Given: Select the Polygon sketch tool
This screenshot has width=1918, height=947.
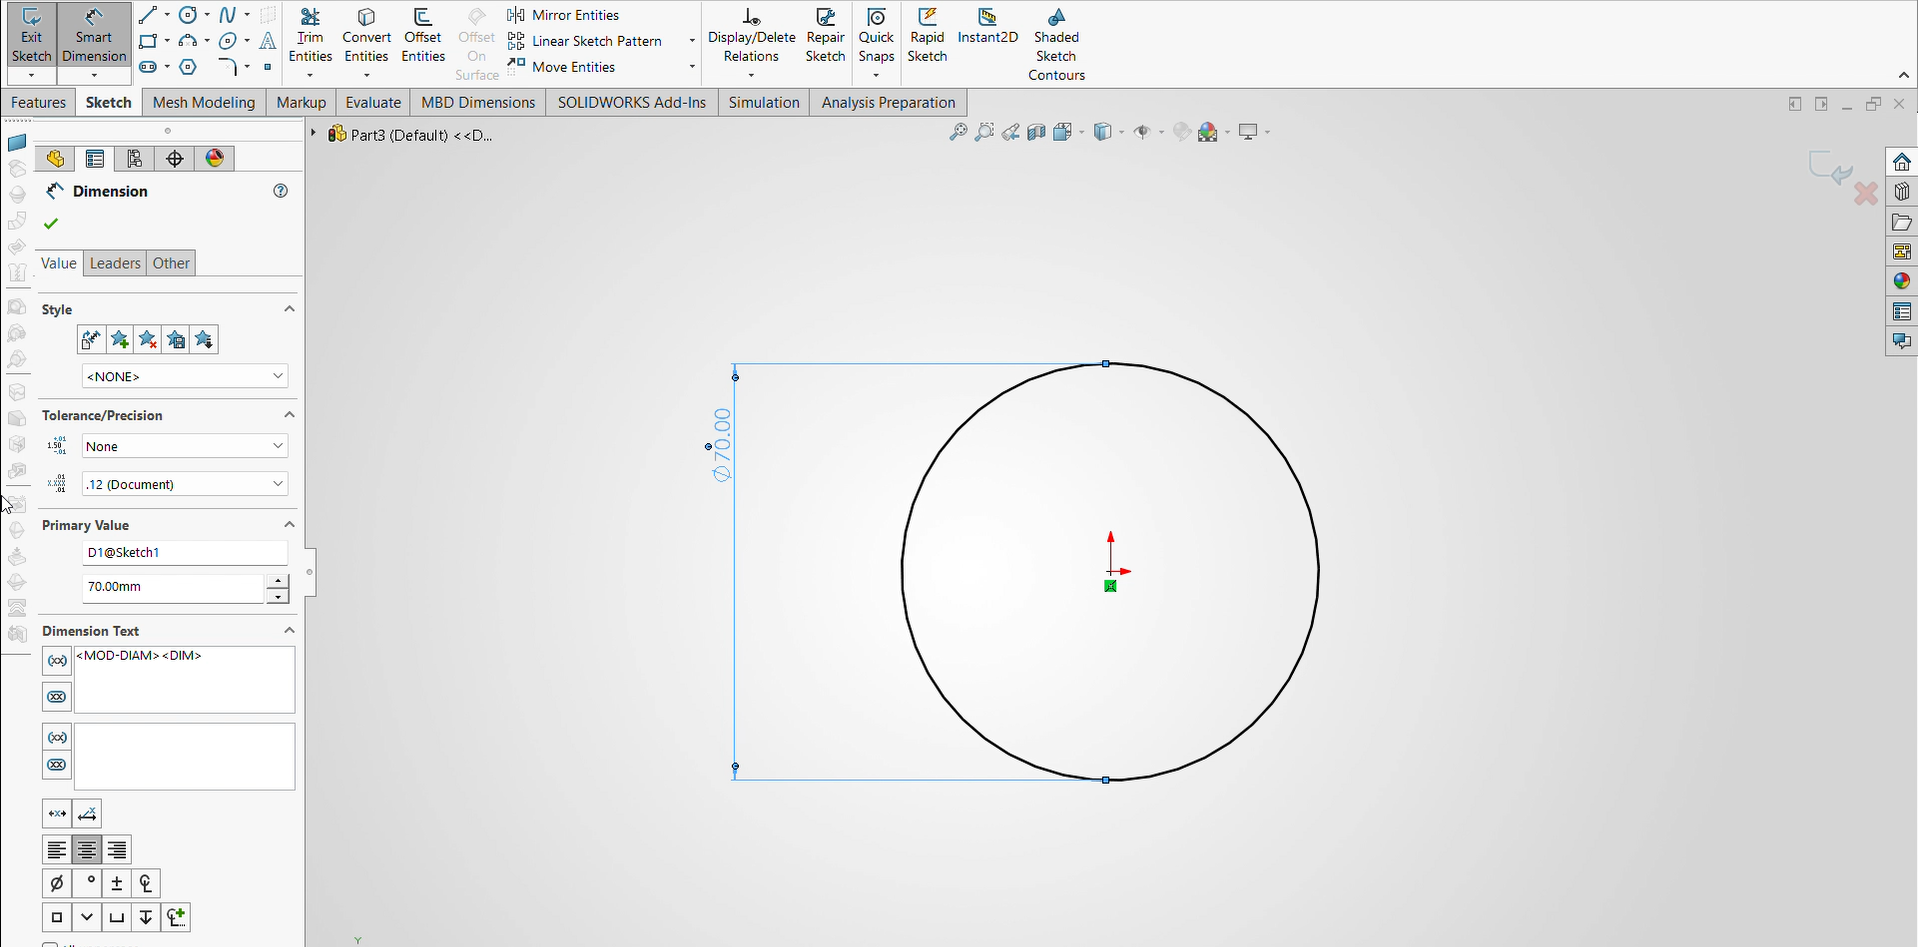Looking at the screenshot, I should (x=188, y=67).
